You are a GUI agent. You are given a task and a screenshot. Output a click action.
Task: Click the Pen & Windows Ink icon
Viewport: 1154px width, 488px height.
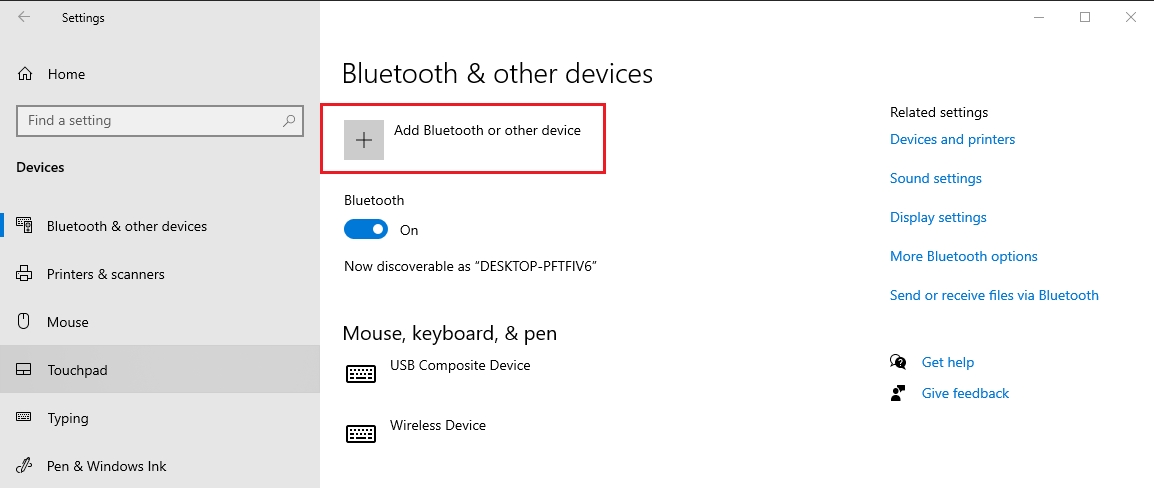[x=25, y=466]
